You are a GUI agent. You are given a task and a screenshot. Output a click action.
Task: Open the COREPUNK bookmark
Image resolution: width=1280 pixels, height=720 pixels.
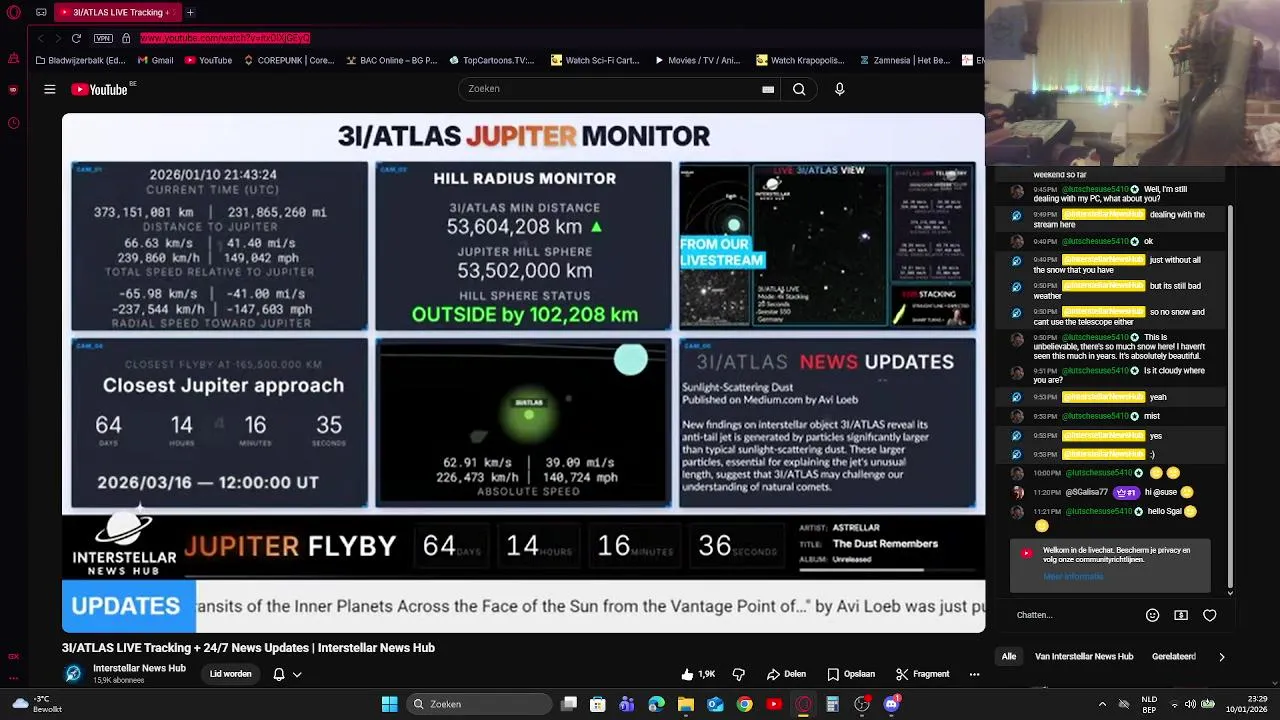pos(289,60)
